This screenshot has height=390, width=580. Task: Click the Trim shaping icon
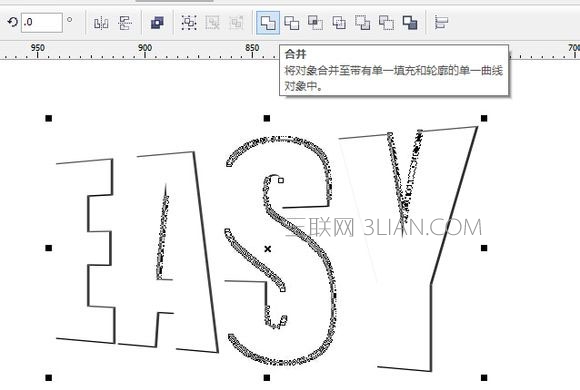(292, 23)
